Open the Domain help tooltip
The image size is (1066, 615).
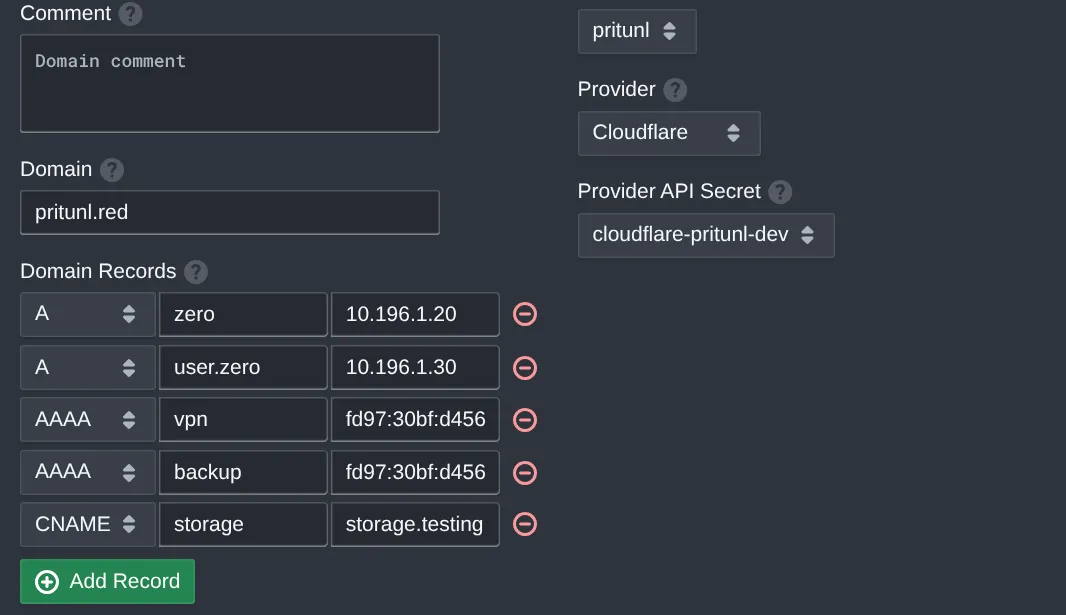pos(110,170)
